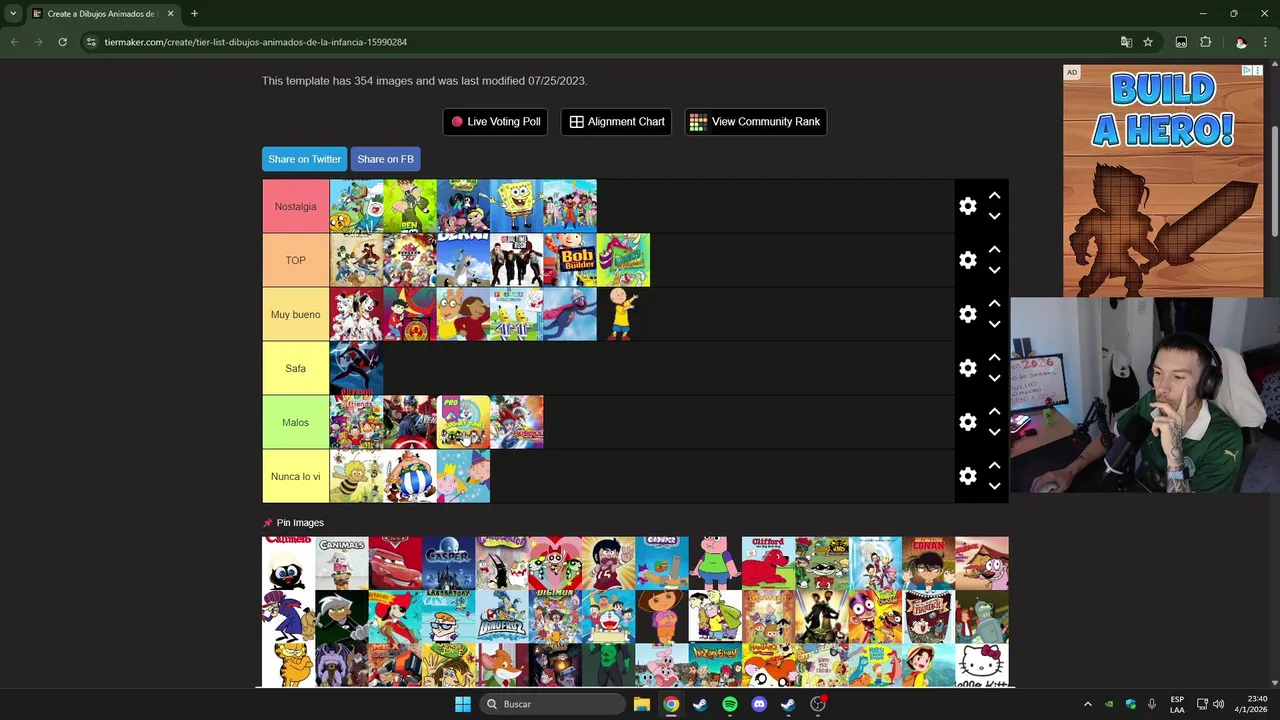Screen dimensions: 1280x720
Task: Move the TOP row up
Action: (994, 250)
